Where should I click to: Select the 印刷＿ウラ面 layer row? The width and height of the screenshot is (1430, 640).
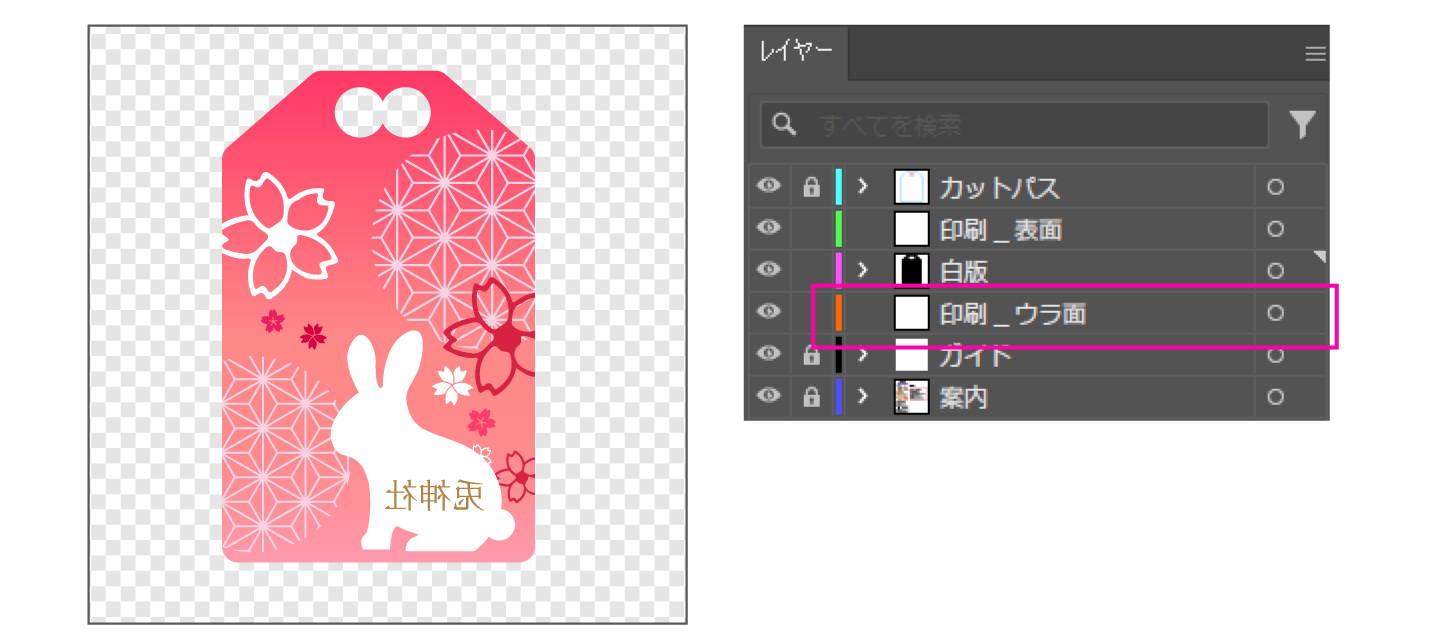[x=1037, y=313]
